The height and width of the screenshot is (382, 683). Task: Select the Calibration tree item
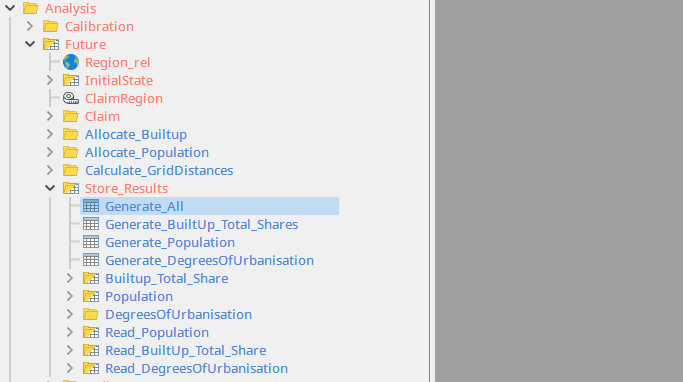pos(99,26)
